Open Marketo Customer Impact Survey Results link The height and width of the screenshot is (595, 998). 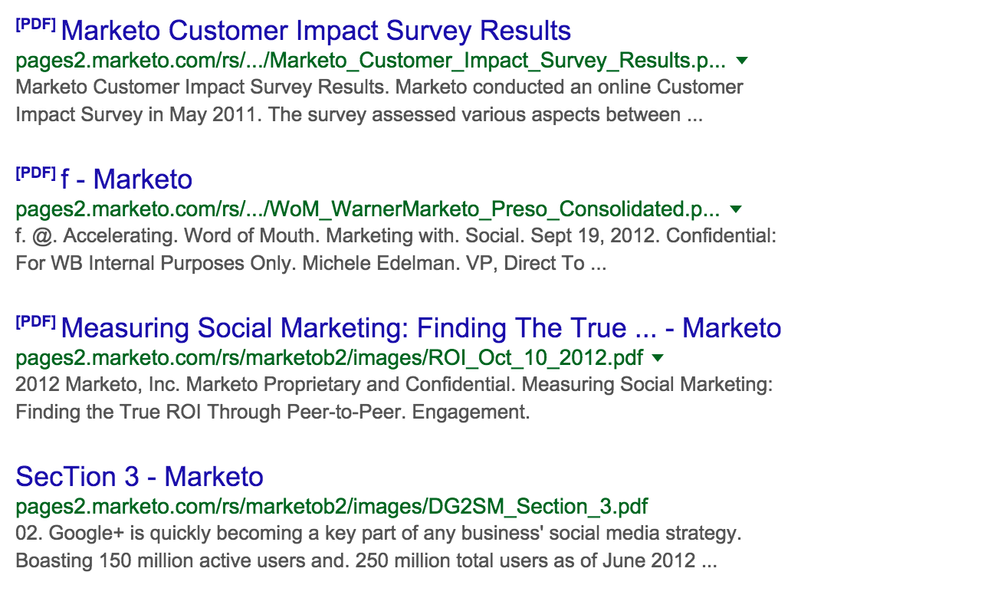point(316,31)
